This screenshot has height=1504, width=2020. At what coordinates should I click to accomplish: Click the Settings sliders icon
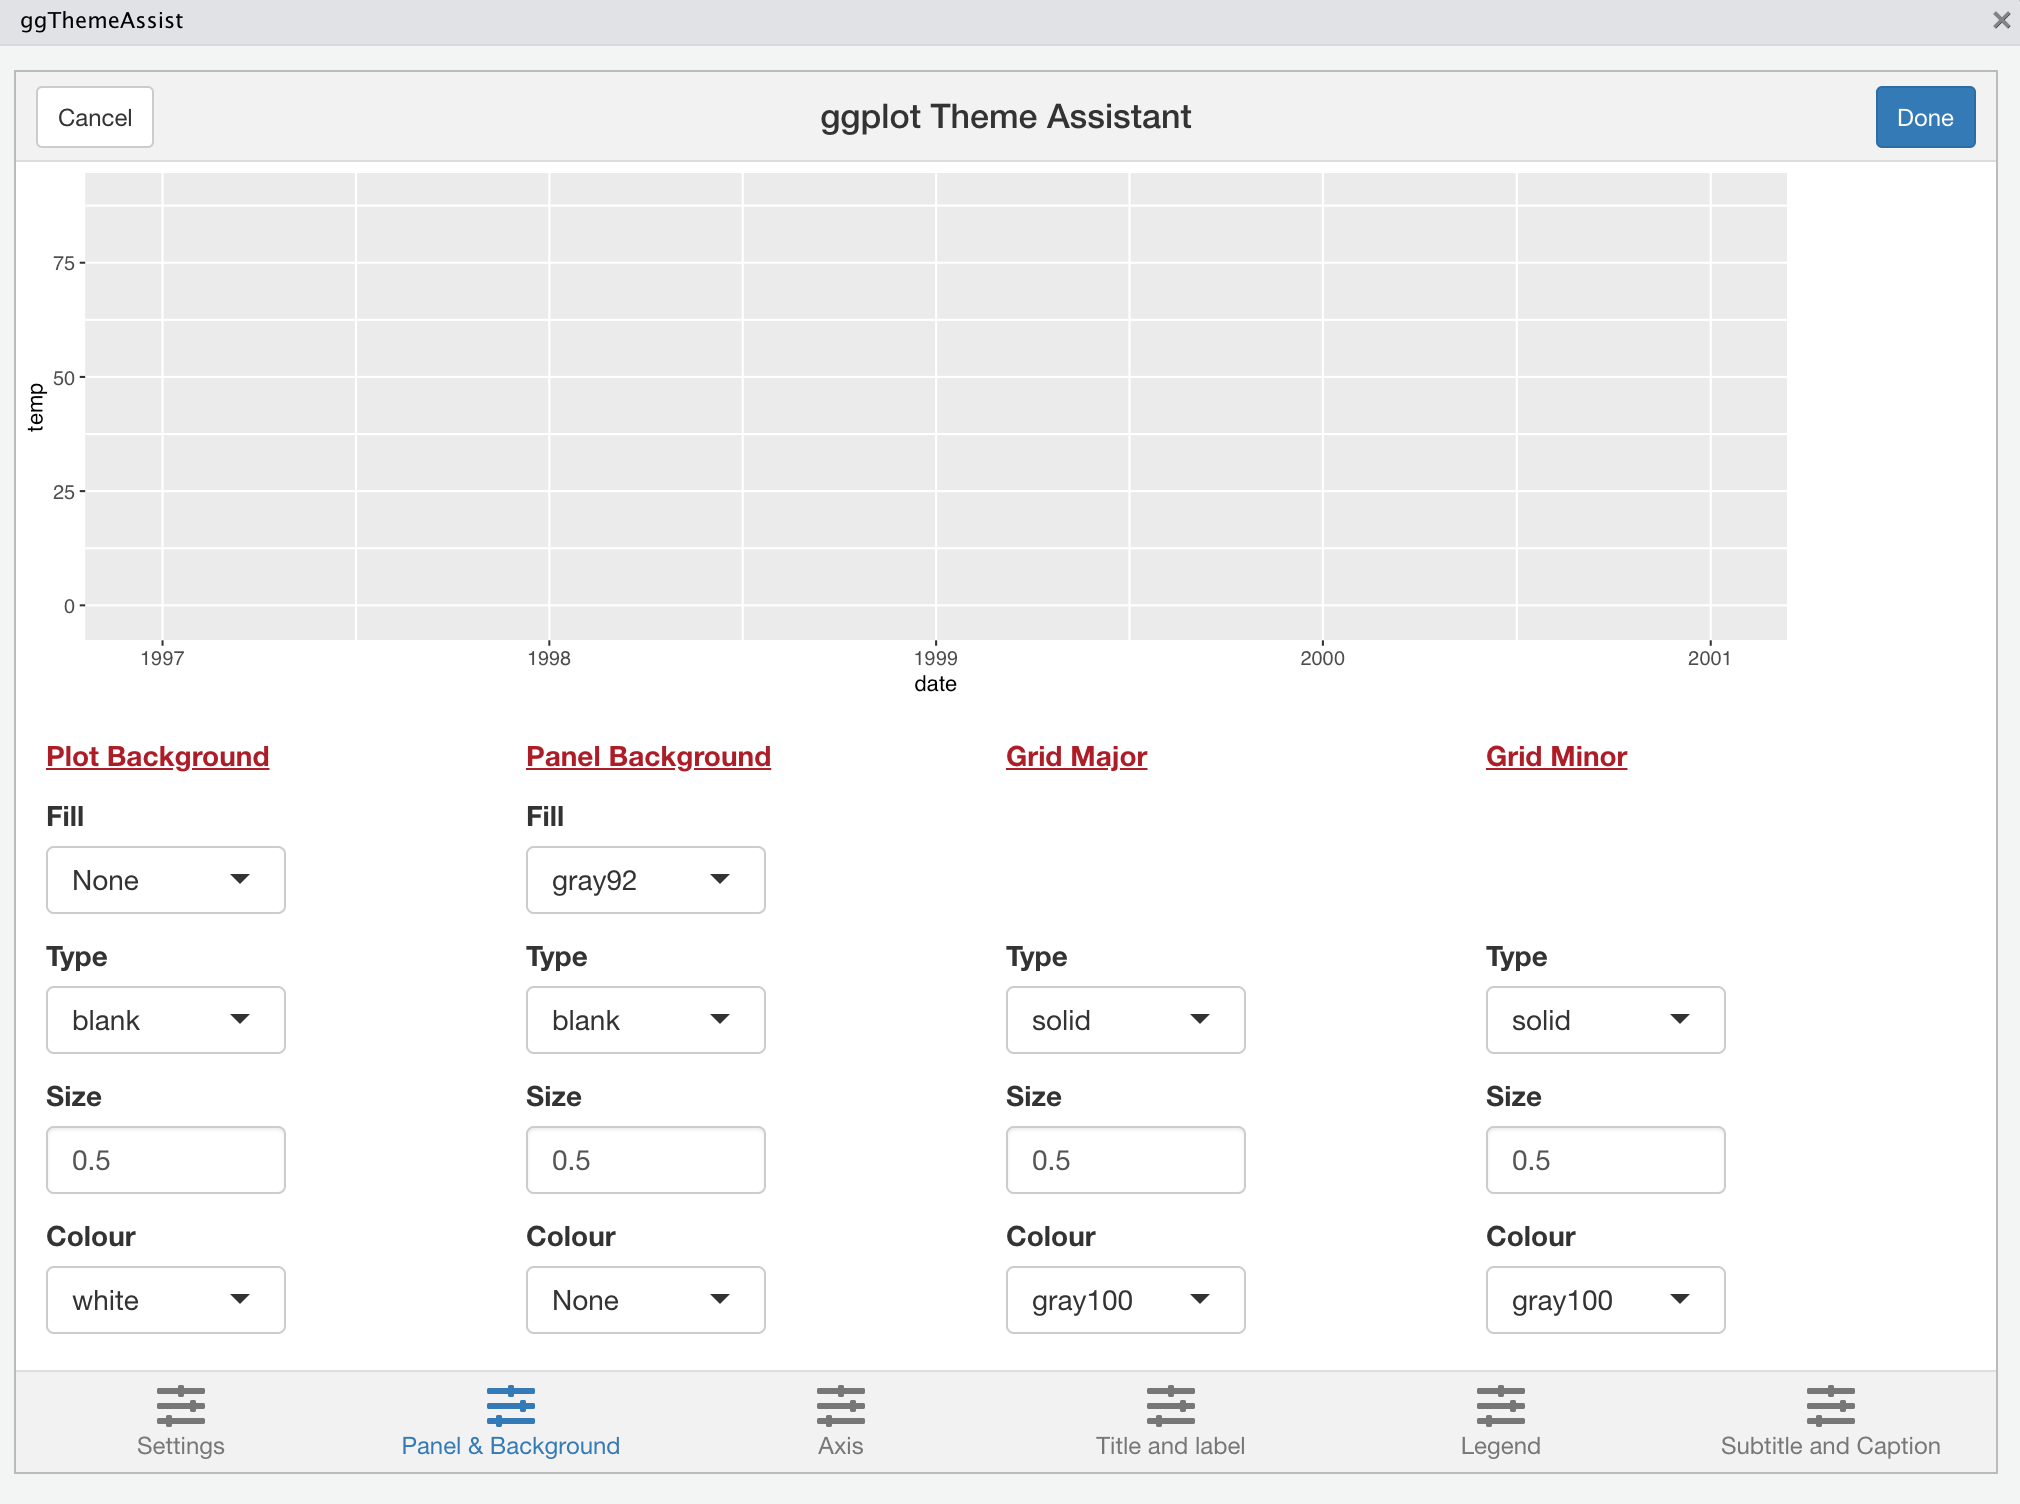tap(181, 1406)
